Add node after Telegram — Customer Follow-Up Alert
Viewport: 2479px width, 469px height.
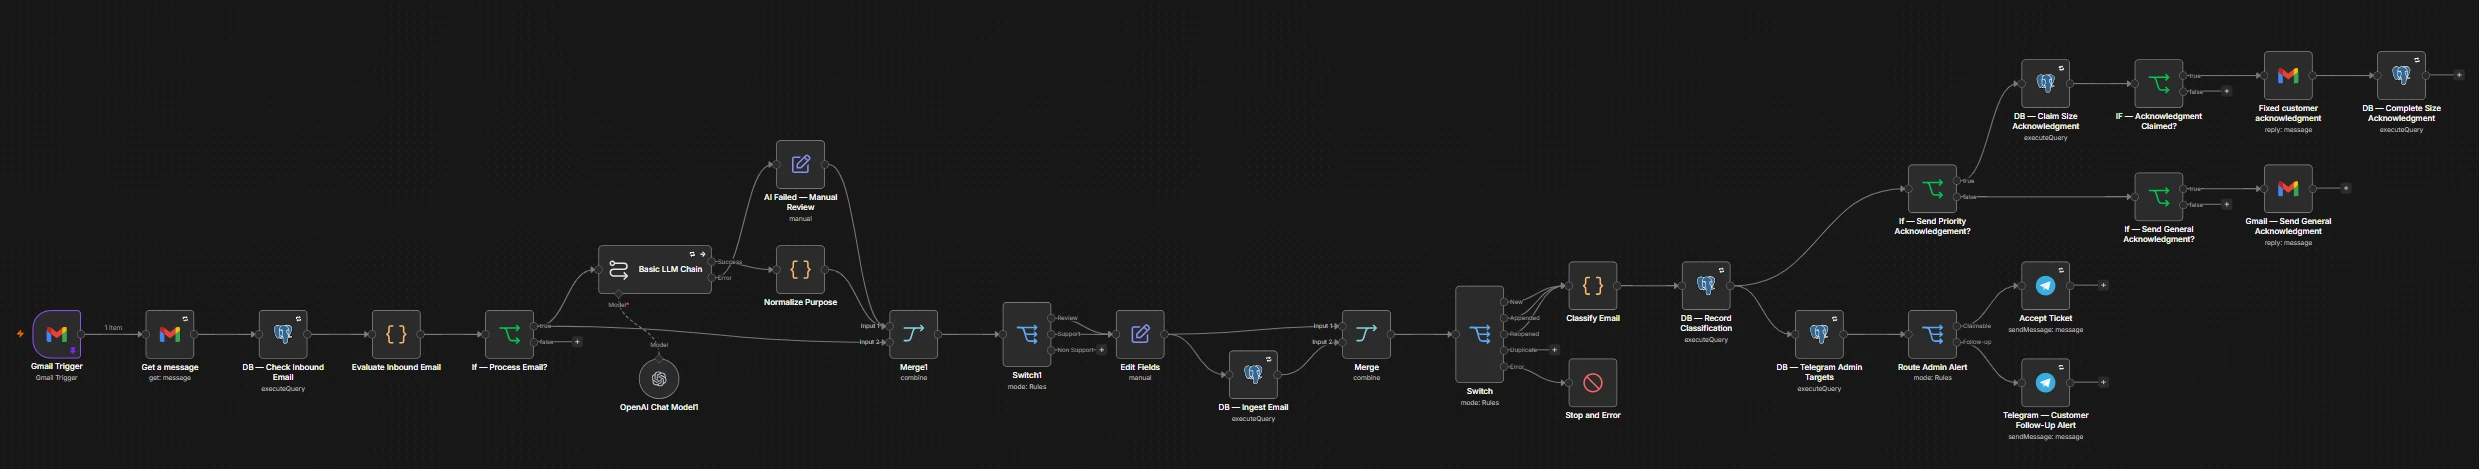tap(2103, 382)
